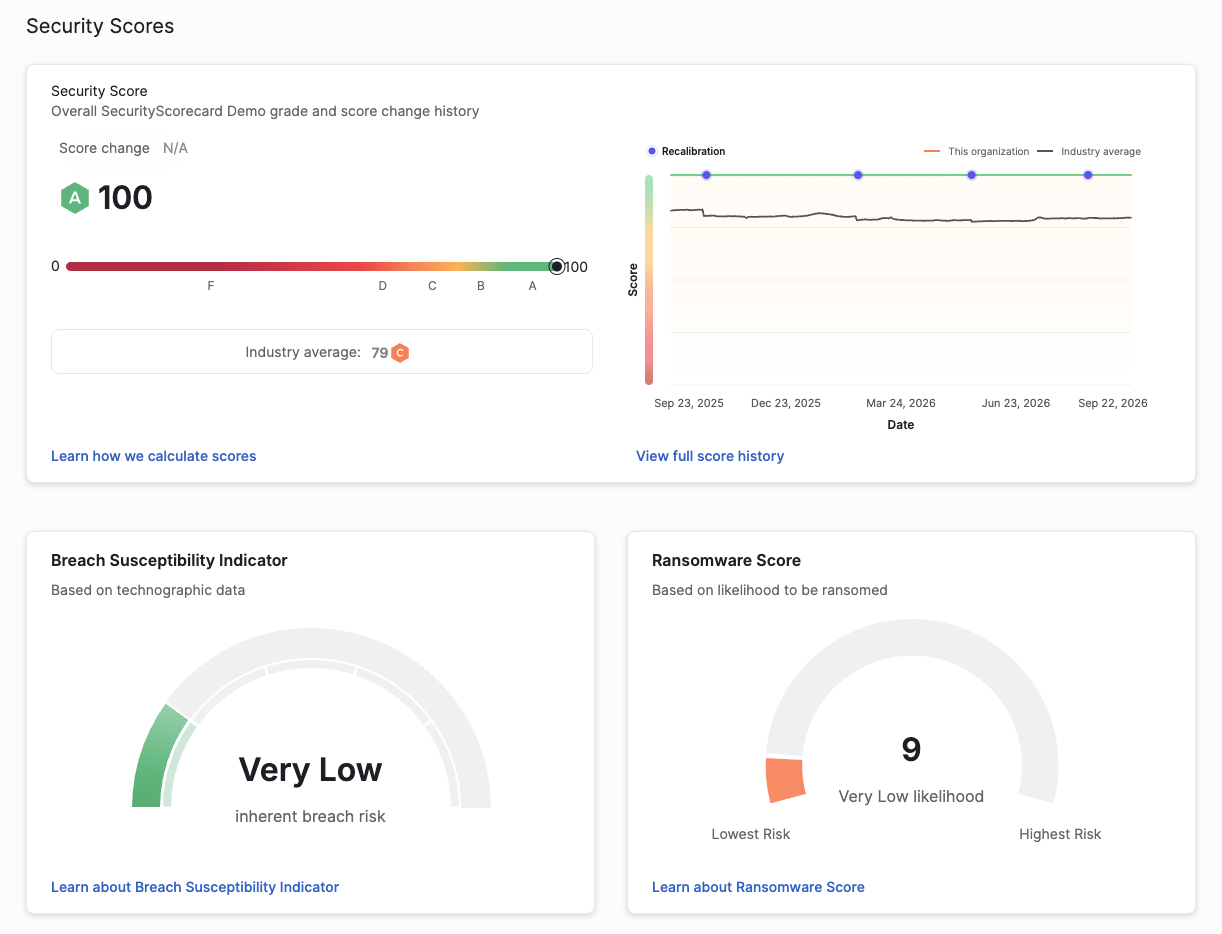Click the orange C industry grade badge
Screen dimensions: 1222x934
click(400, 353)
